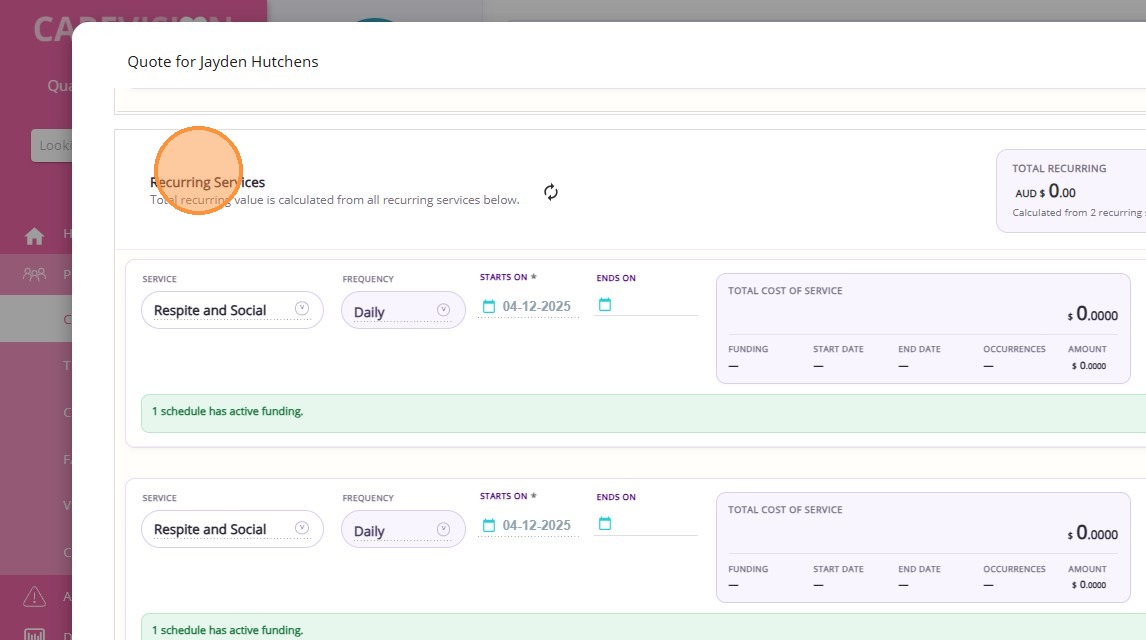Open the Ends On calendar in the second service row
The height and width of the screenshot is (640, 1146).
click(x=604, y=524)
